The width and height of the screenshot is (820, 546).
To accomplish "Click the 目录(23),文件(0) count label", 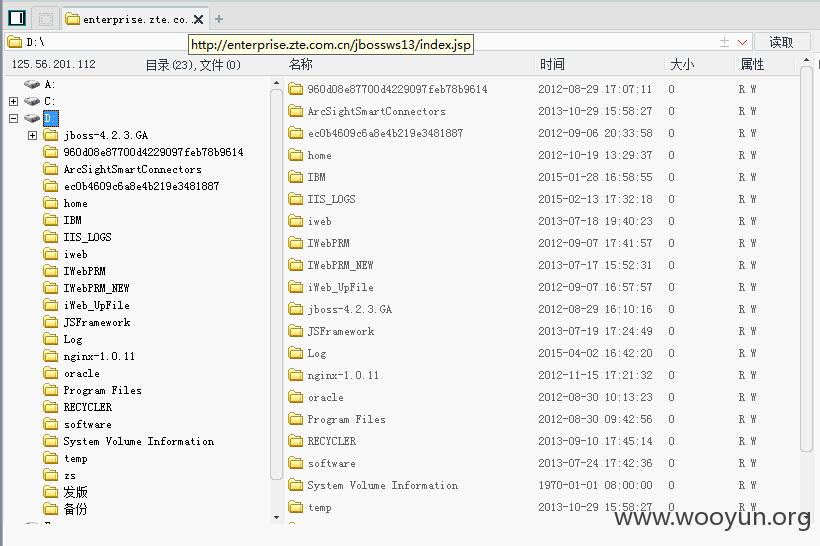I will coord(192,65).
